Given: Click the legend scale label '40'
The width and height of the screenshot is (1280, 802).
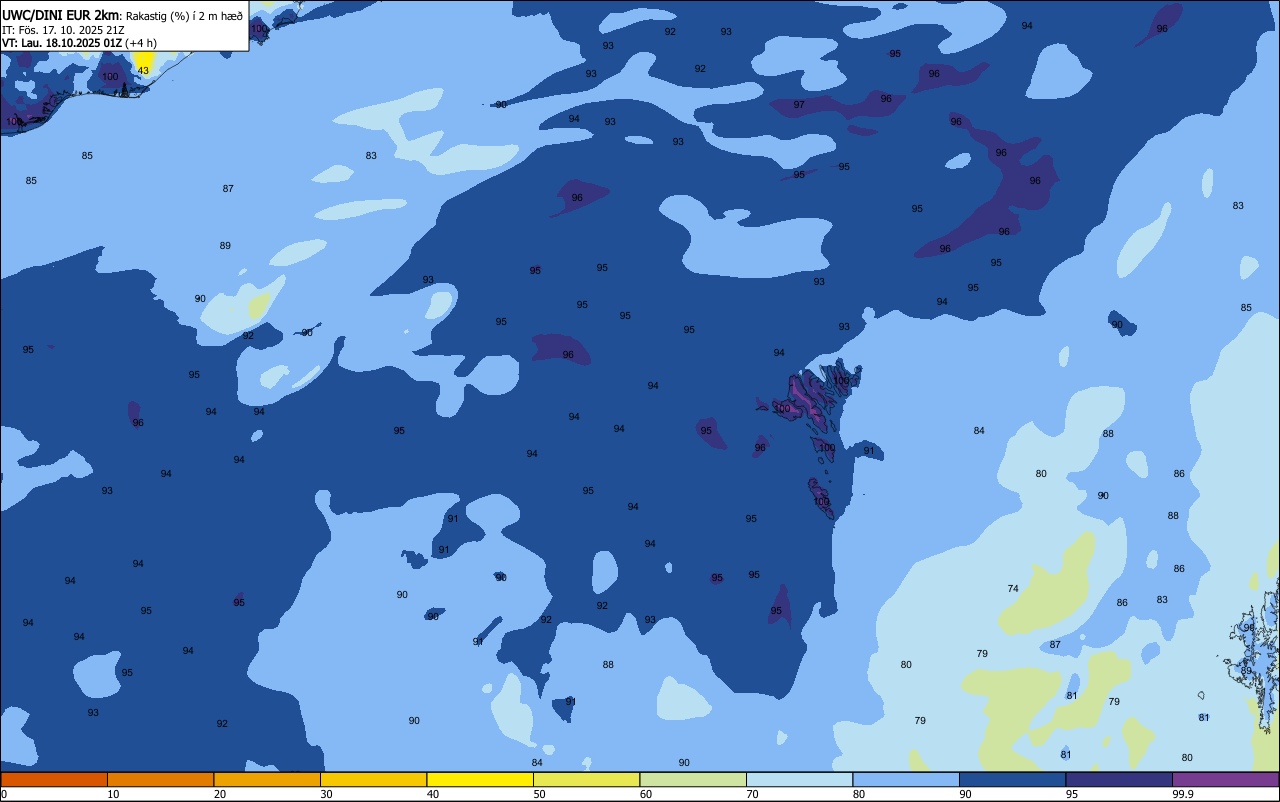Looking at the screenshot, I should (x=432, y=794).
